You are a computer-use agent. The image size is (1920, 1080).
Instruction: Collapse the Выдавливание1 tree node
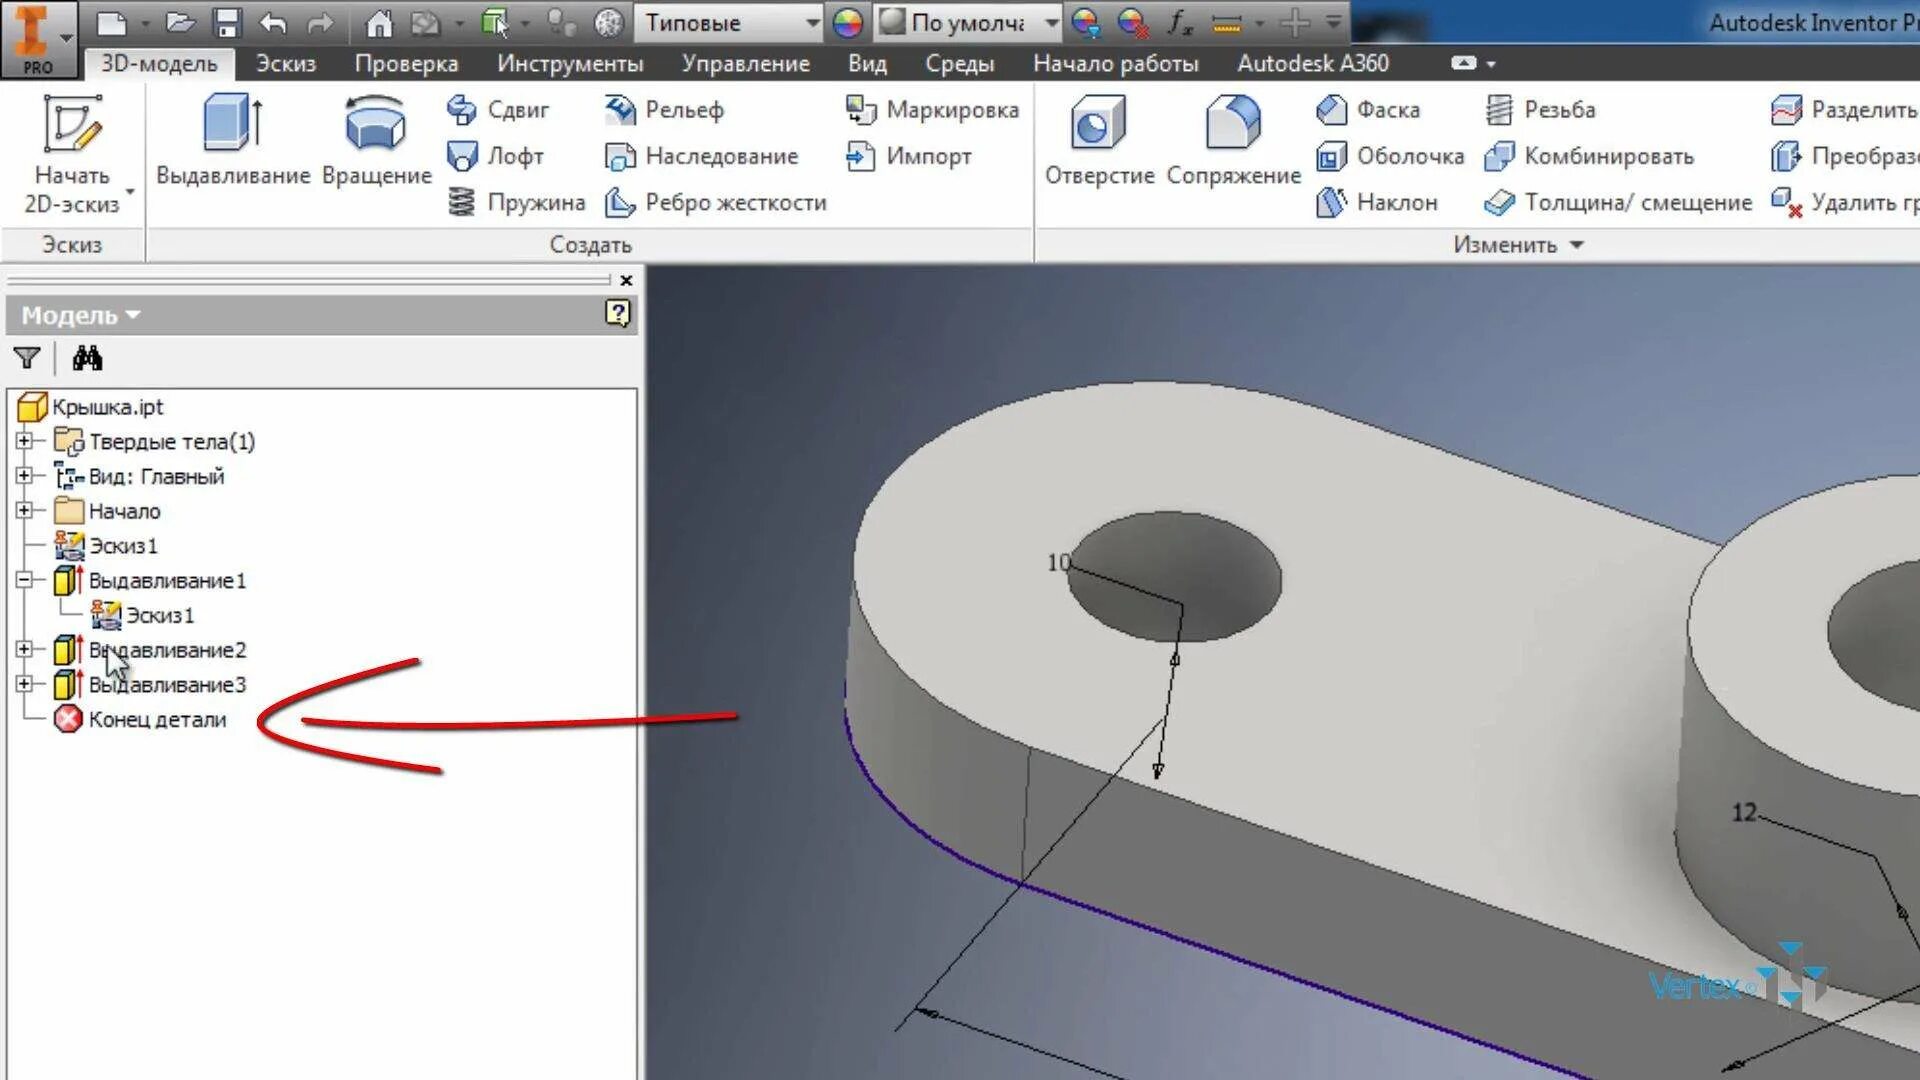(24, 580)
